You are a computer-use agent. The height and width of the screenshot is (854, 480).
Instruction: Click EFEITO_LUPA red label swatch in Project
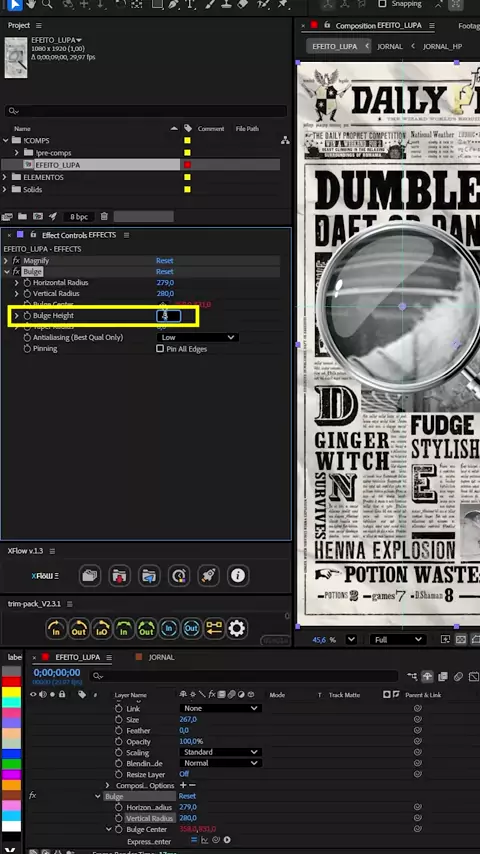187,164
